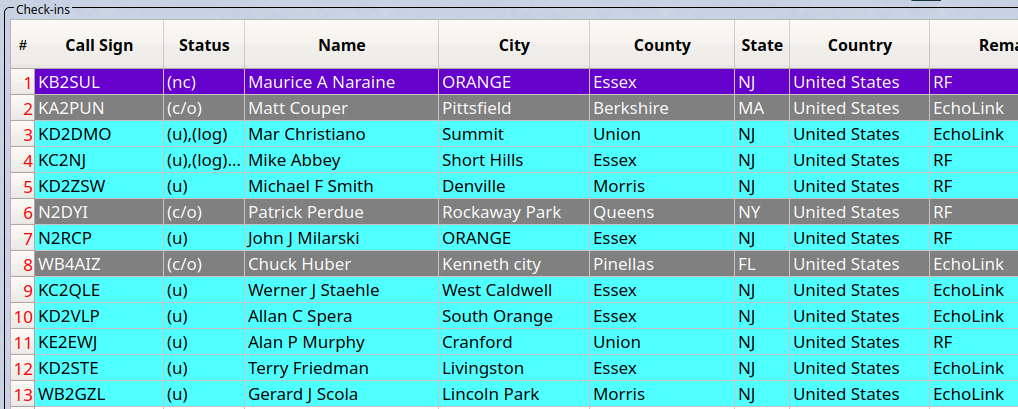Select the South Orange city cell
Image resolution: width=1018 pixels, height=409 pixels.
tap(514, 316)
